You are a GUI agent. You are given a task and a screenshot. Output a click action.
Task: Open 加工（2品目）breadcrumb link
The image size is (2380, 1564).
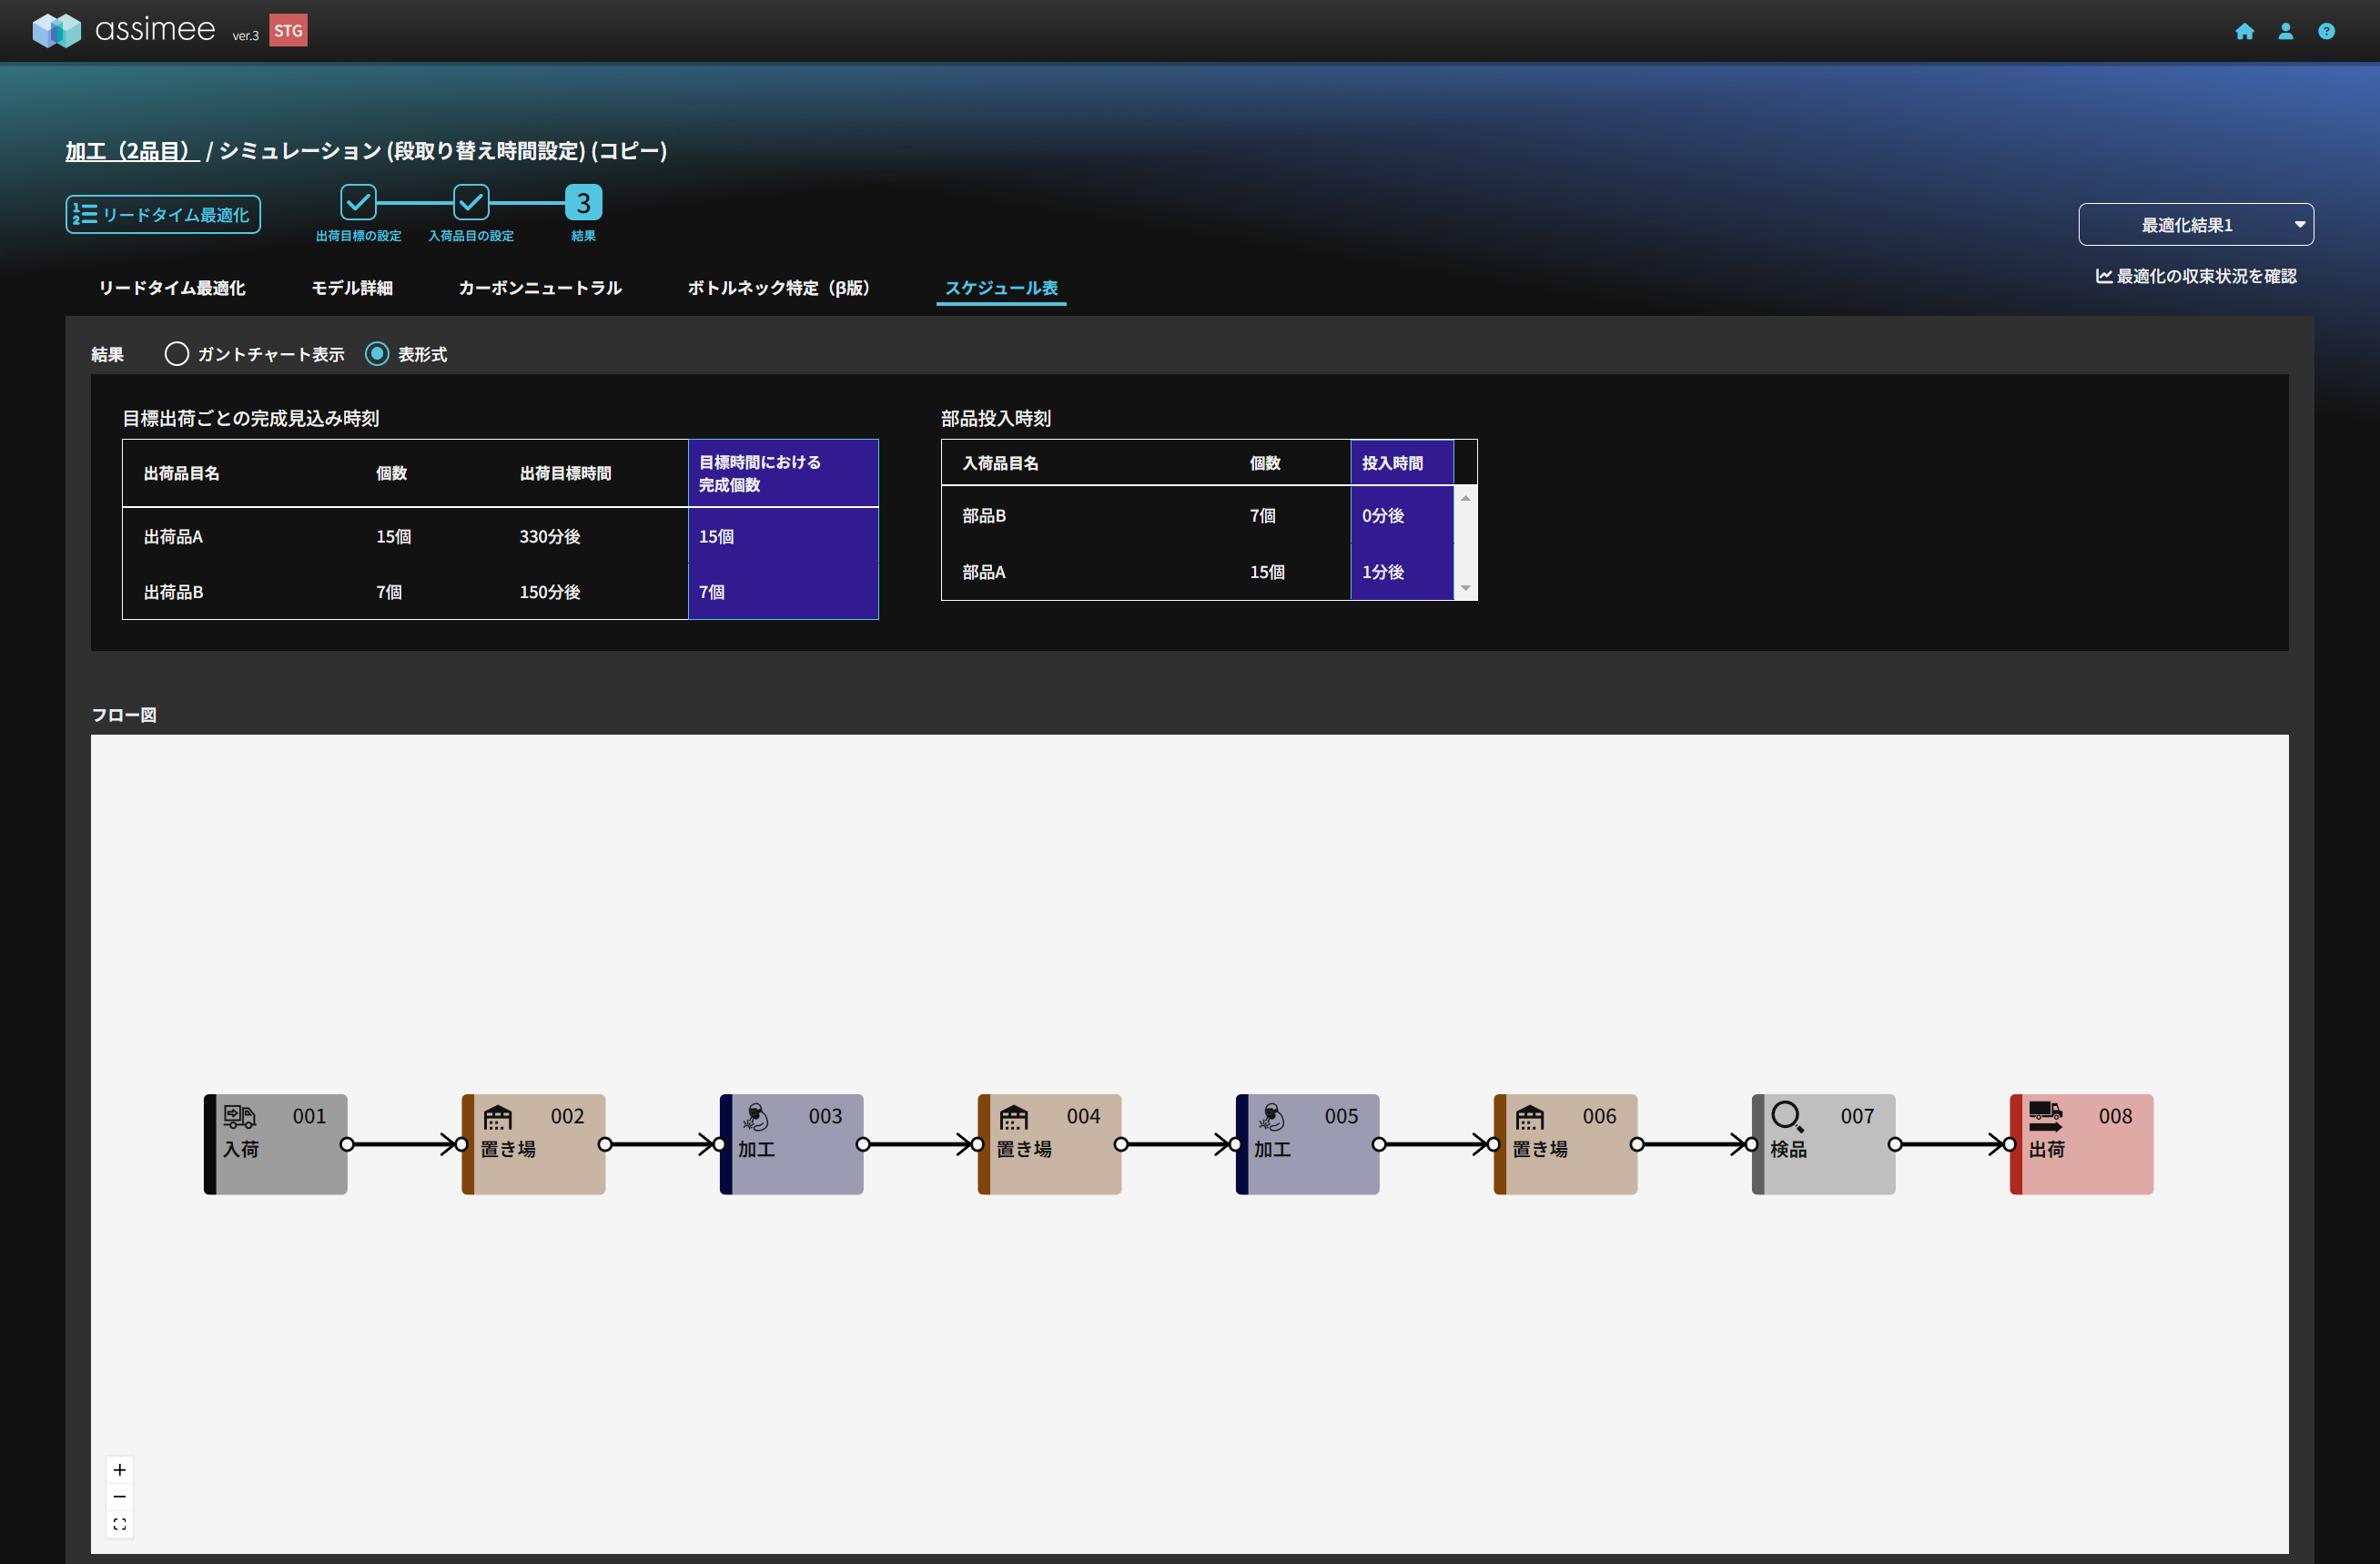click(x=133, y=151)
